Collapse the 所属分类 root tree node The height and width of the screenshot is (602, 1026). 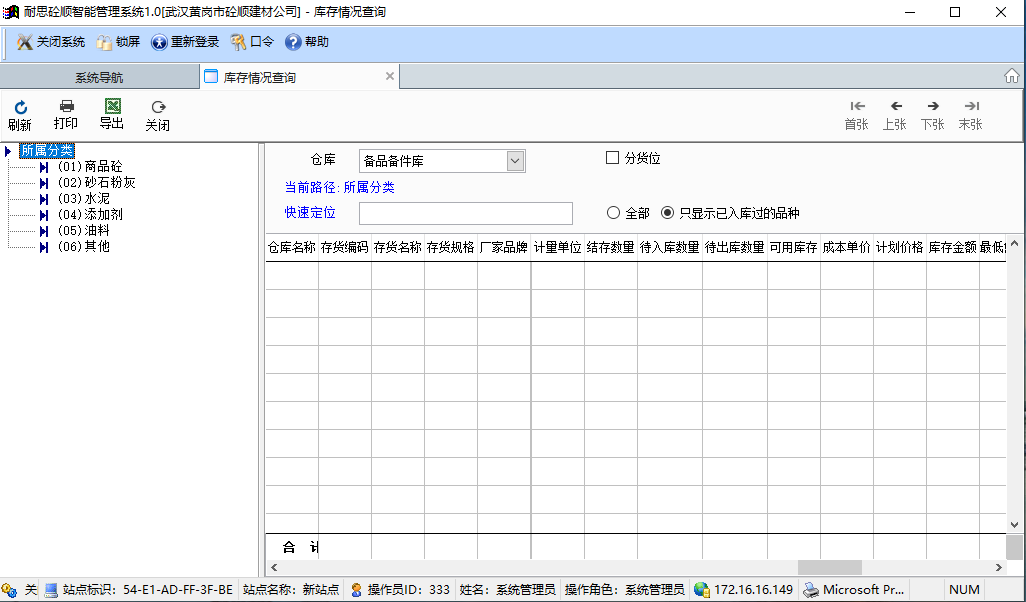point(9,151)
